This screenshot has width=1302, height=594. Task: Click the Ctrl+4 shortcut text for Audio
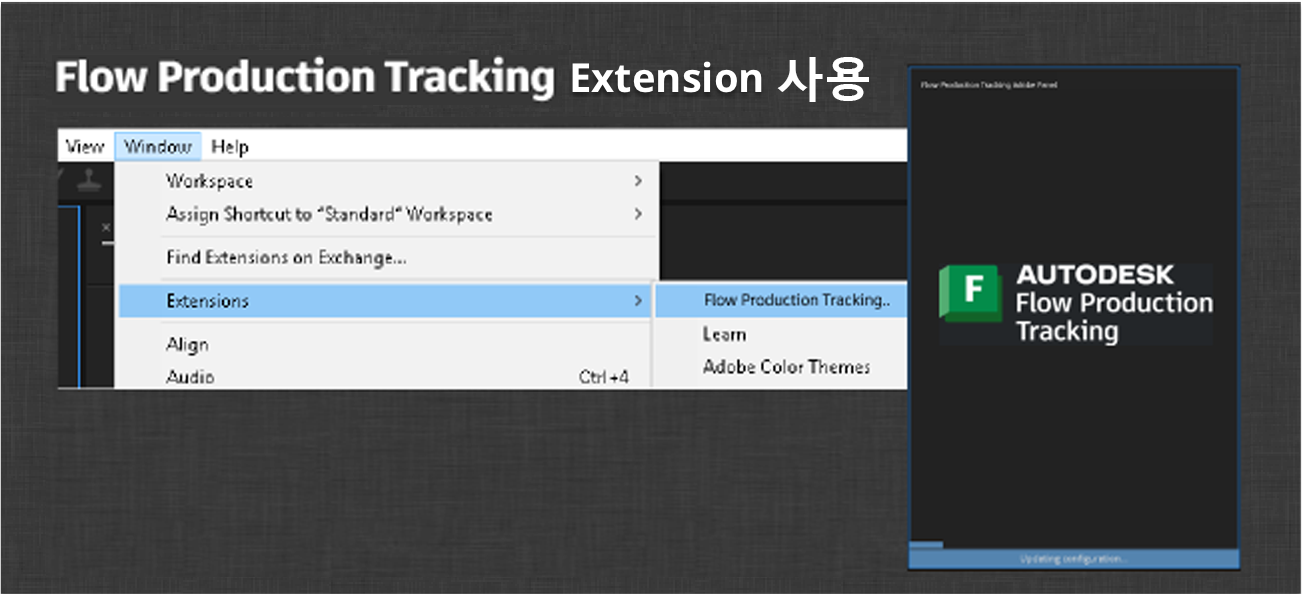(x=604, y=377)
